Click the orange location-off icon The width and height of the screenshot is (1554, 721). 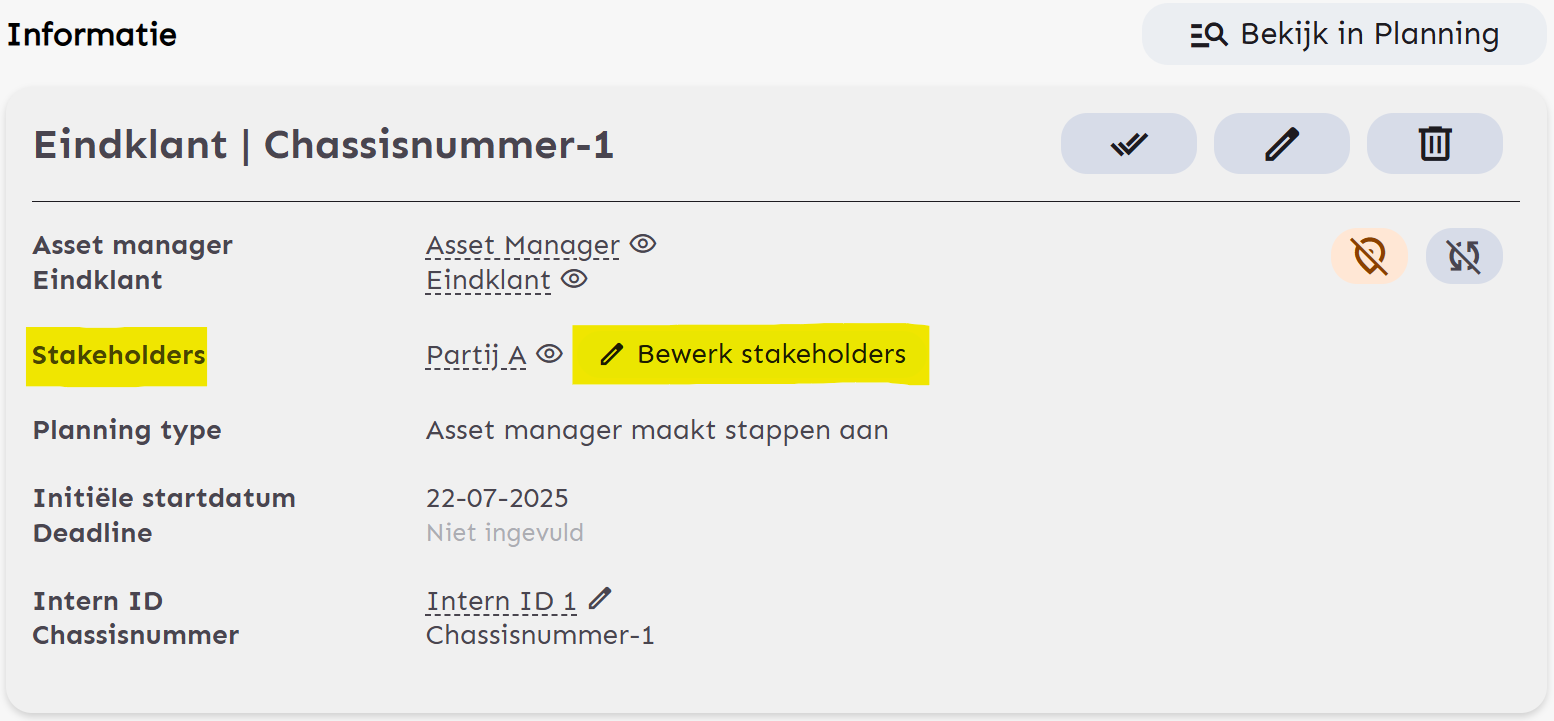(x=1369, y=256)
